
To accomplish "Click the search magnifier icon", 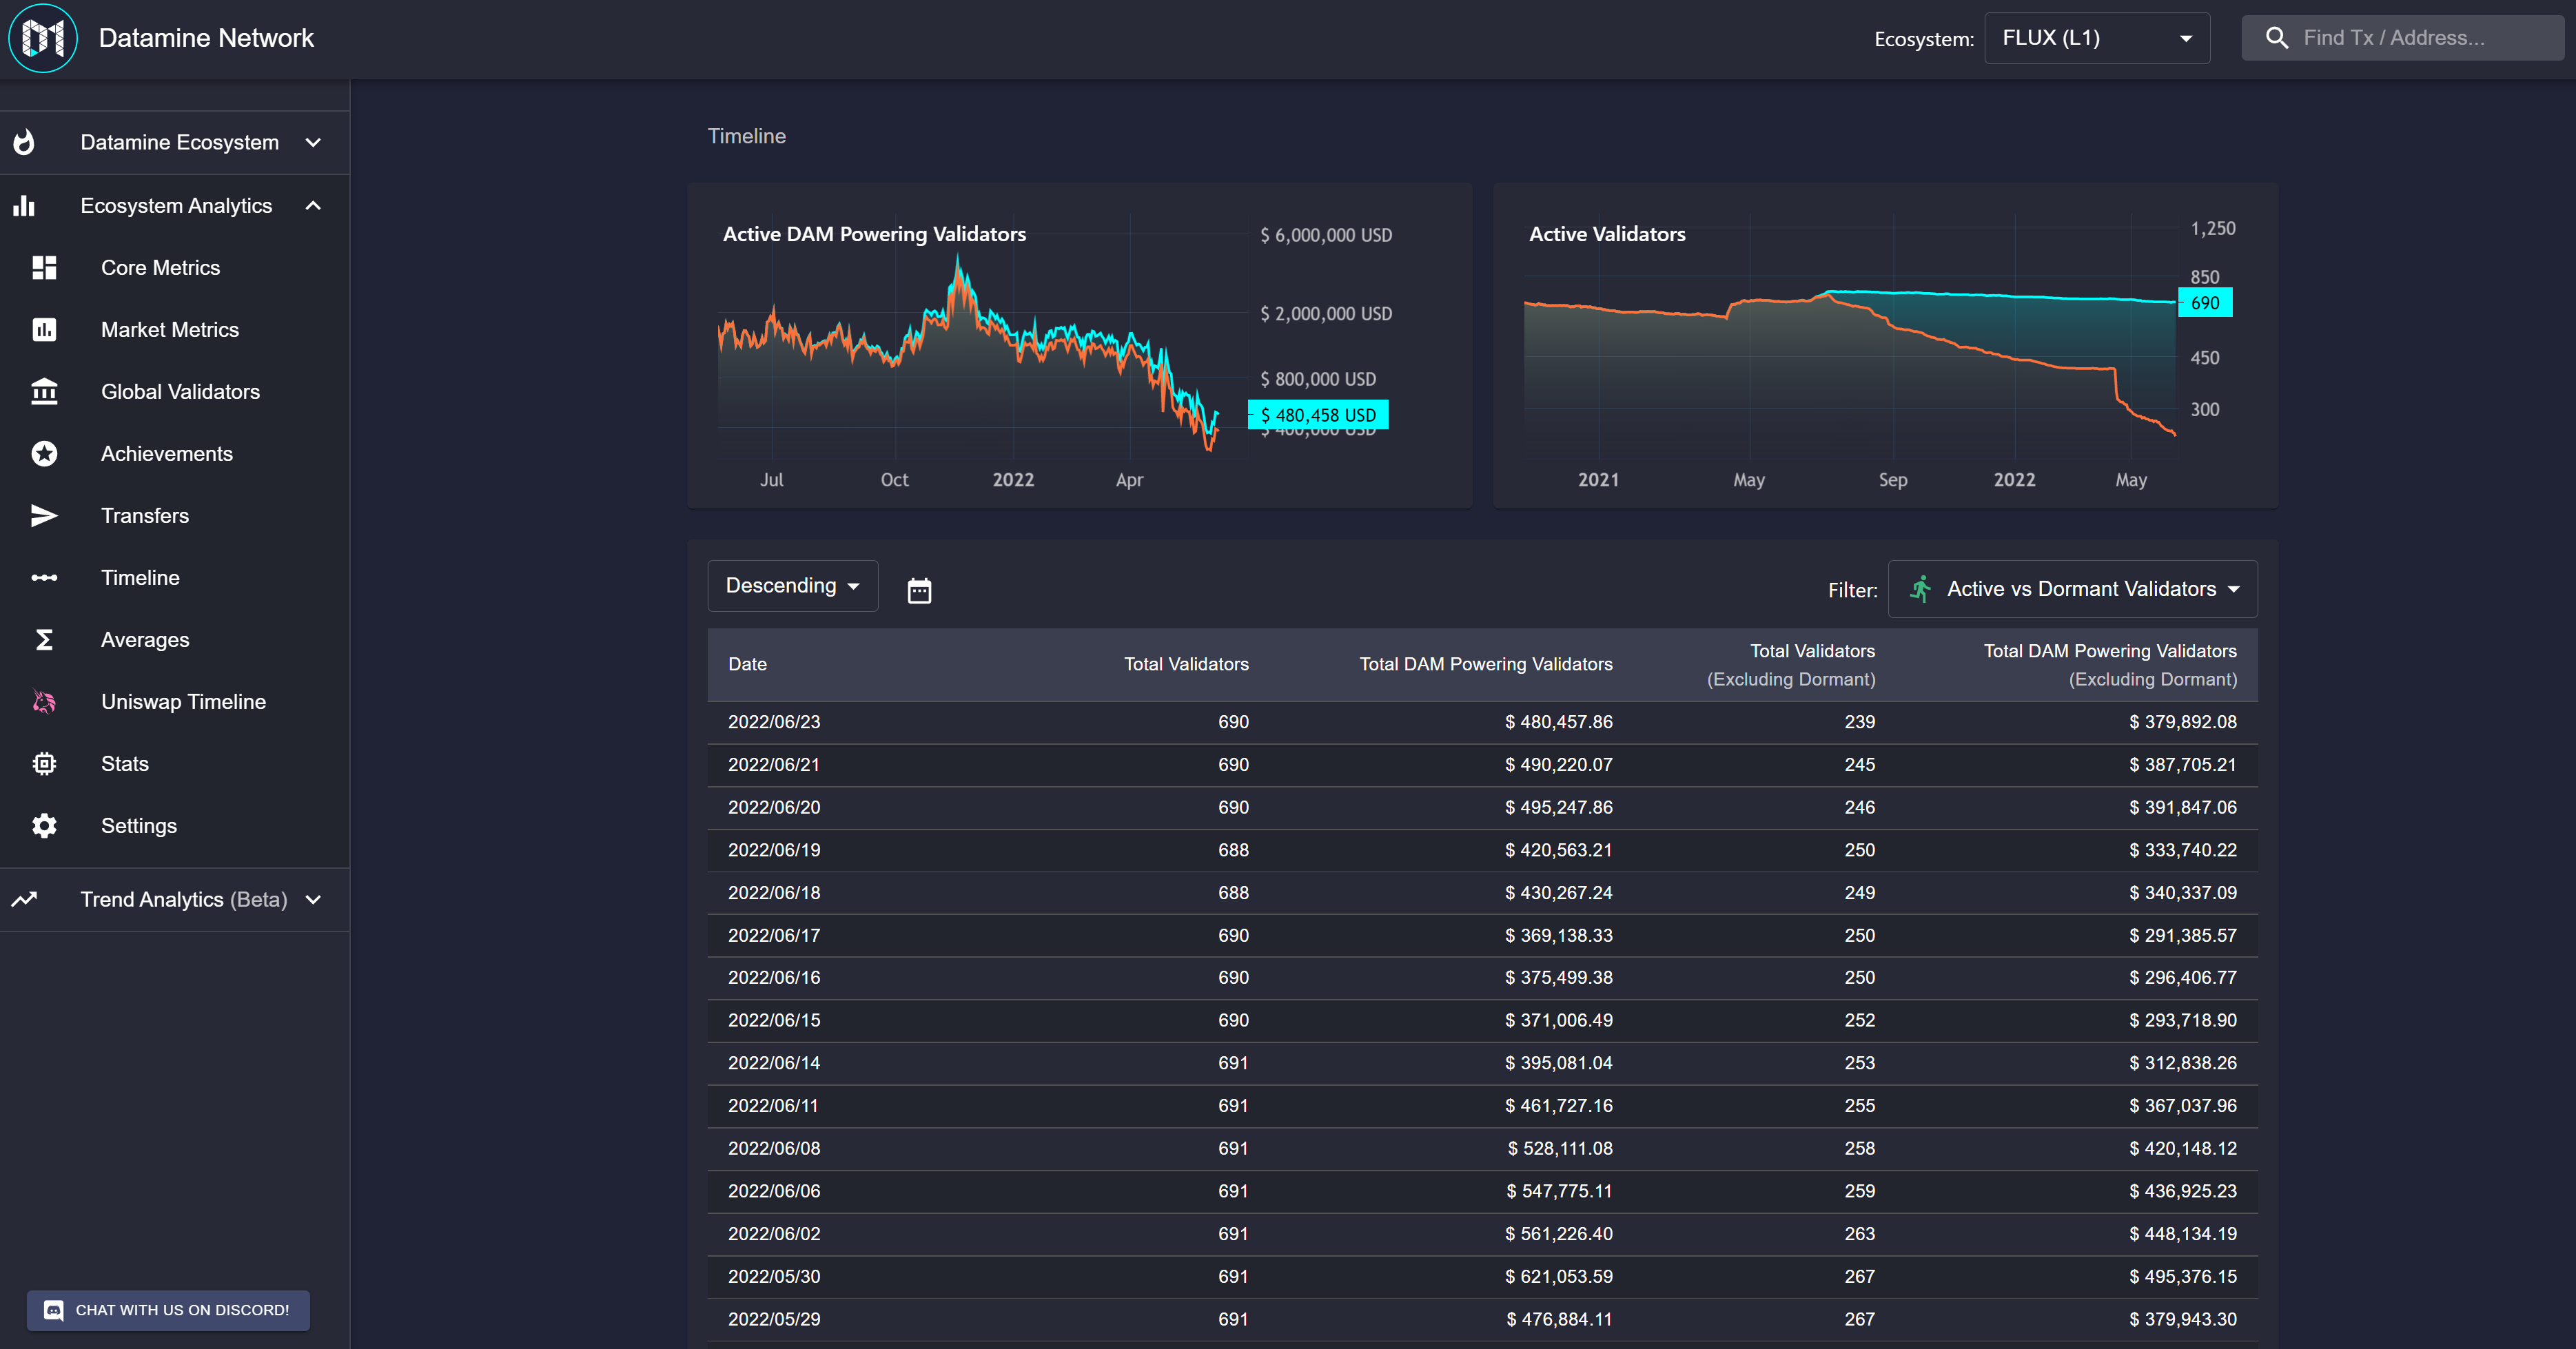I will [2277, 38].
